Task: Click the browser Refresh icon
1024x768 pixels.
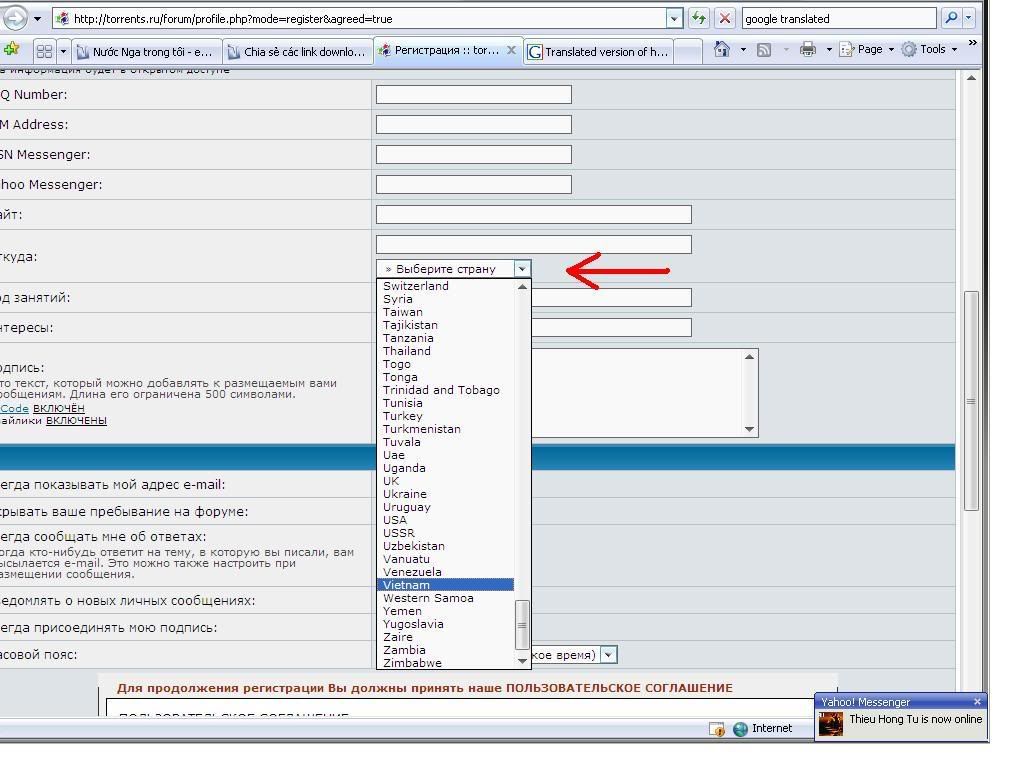Action: [x=698, y=18]
